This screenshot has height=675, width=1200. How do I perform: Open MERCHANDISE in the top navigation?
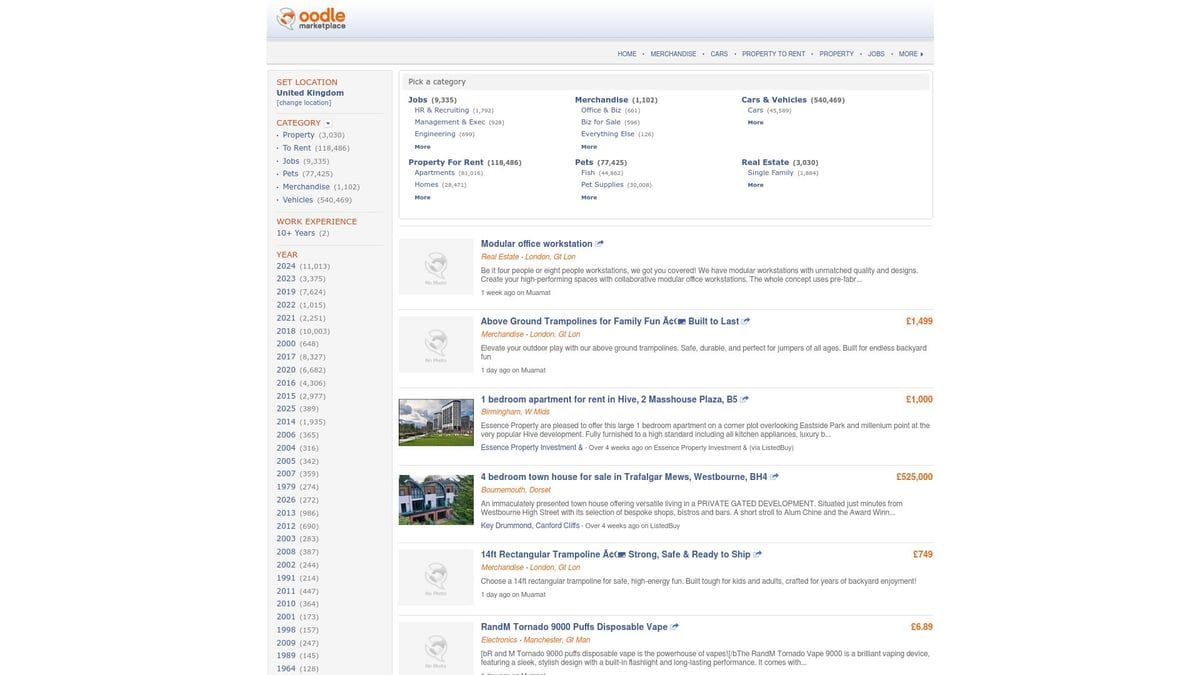pyautogui.click(x=673, y=54)
